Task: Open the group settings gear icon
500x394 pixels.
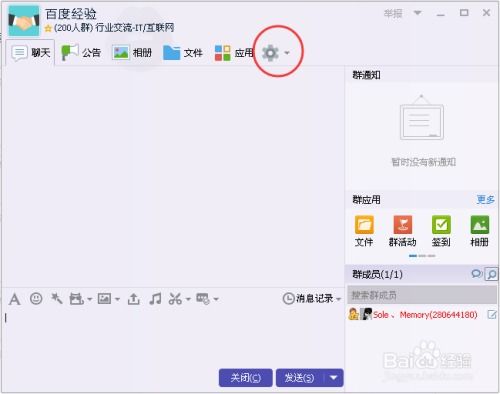Action: click(270, 53)
